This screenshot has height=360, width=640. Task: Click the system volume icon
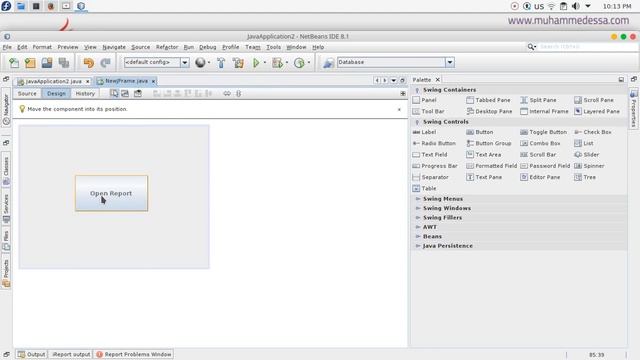click(576, 6)
